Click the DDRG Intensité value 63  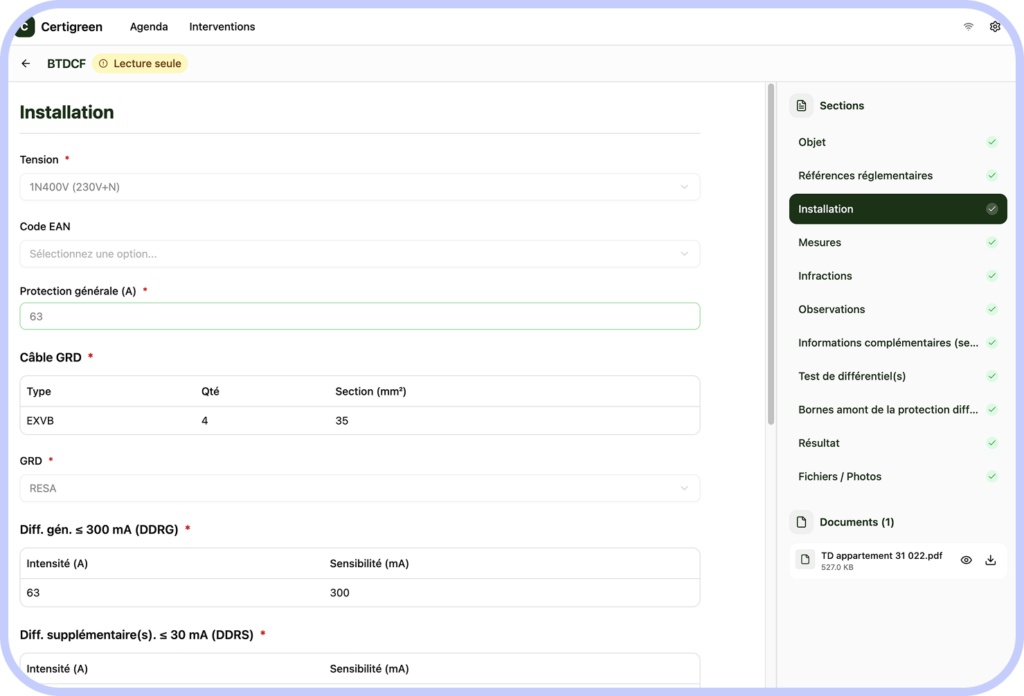[33, 593]
